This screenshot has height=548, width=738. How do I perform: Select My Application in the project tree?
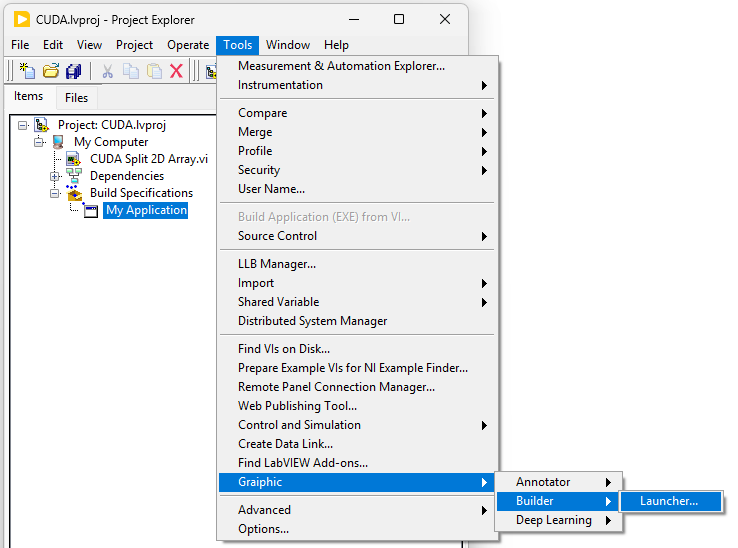point(146,210)
